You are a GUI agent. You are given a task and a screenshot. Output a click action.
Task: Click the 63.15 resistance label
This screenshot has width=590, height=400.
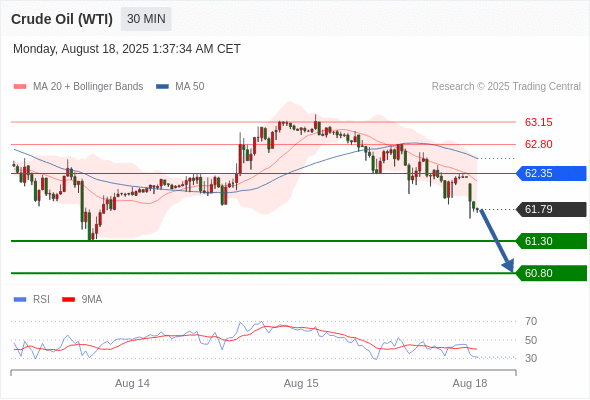pos(538,122)
